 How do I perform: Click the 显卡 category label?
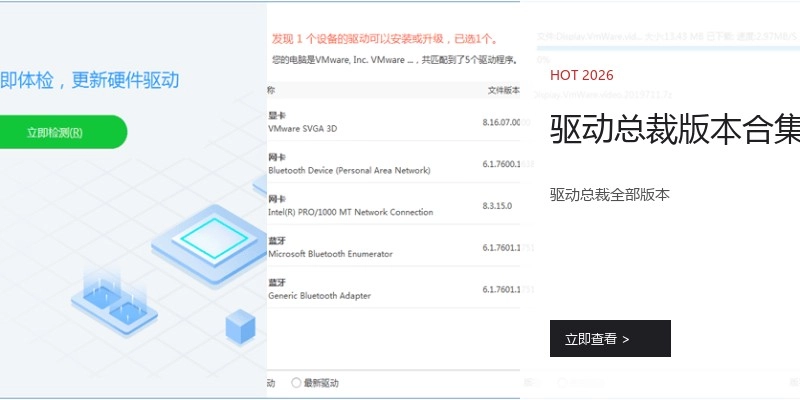(277, 115)
